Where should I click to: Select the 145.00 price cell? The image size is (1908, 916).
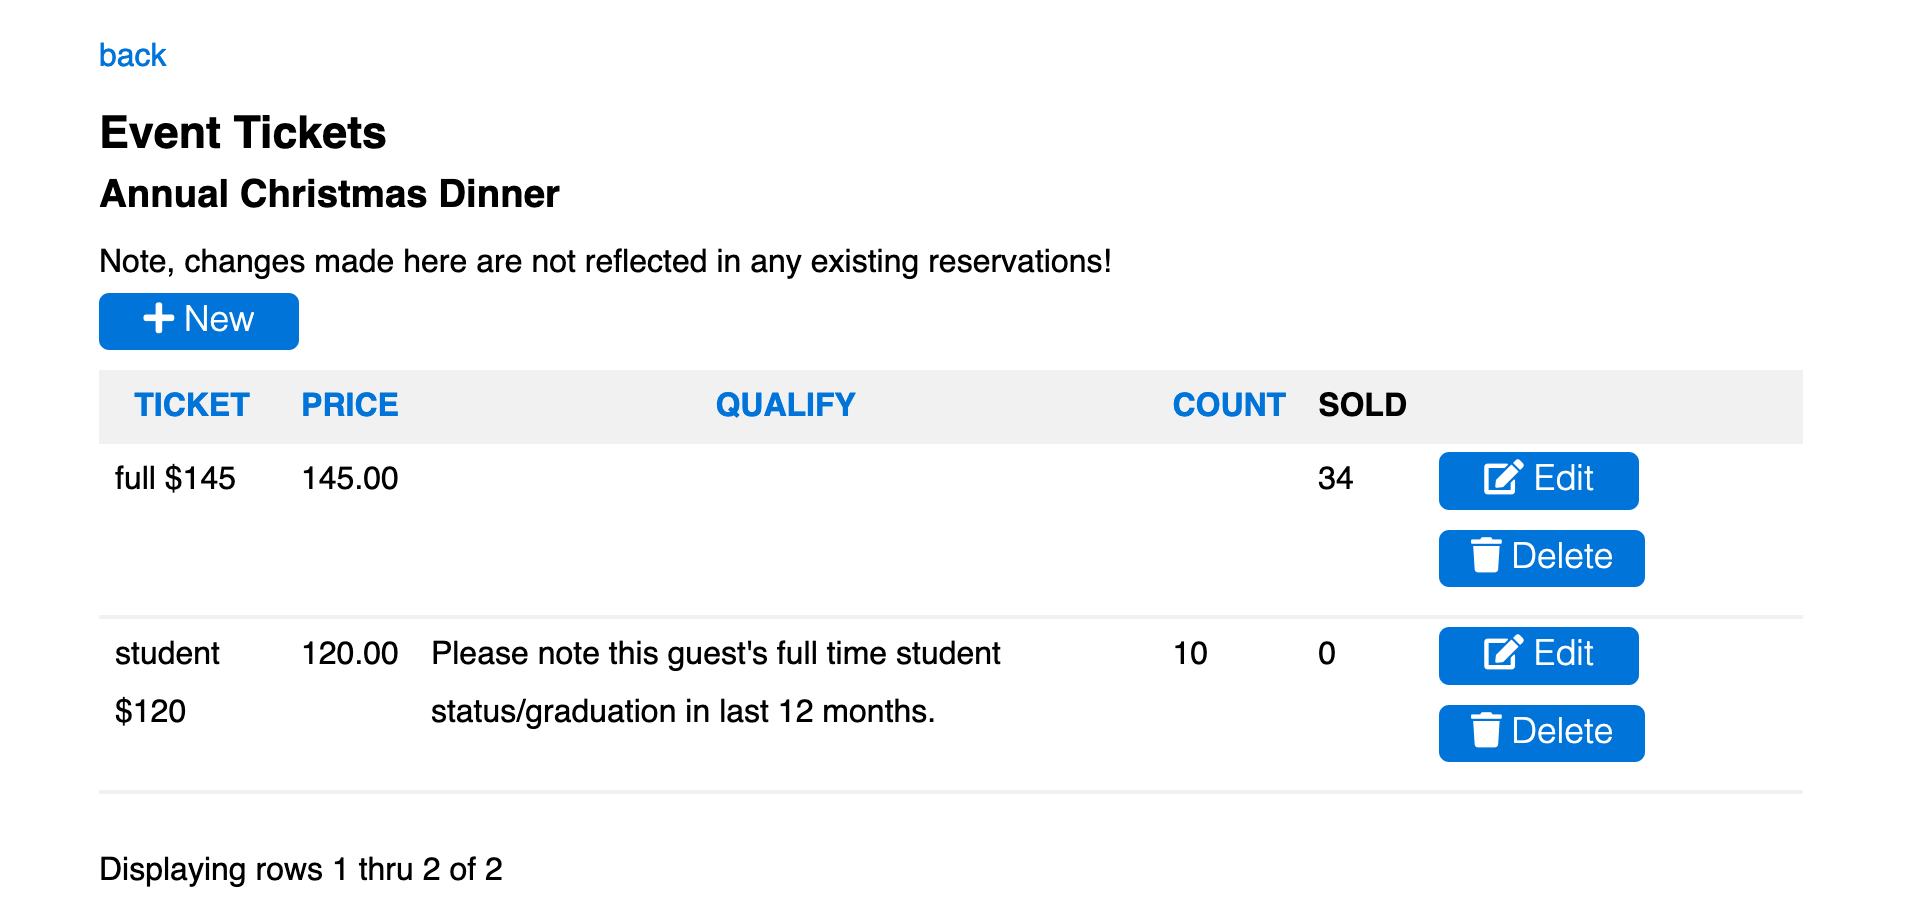[350, 478]
